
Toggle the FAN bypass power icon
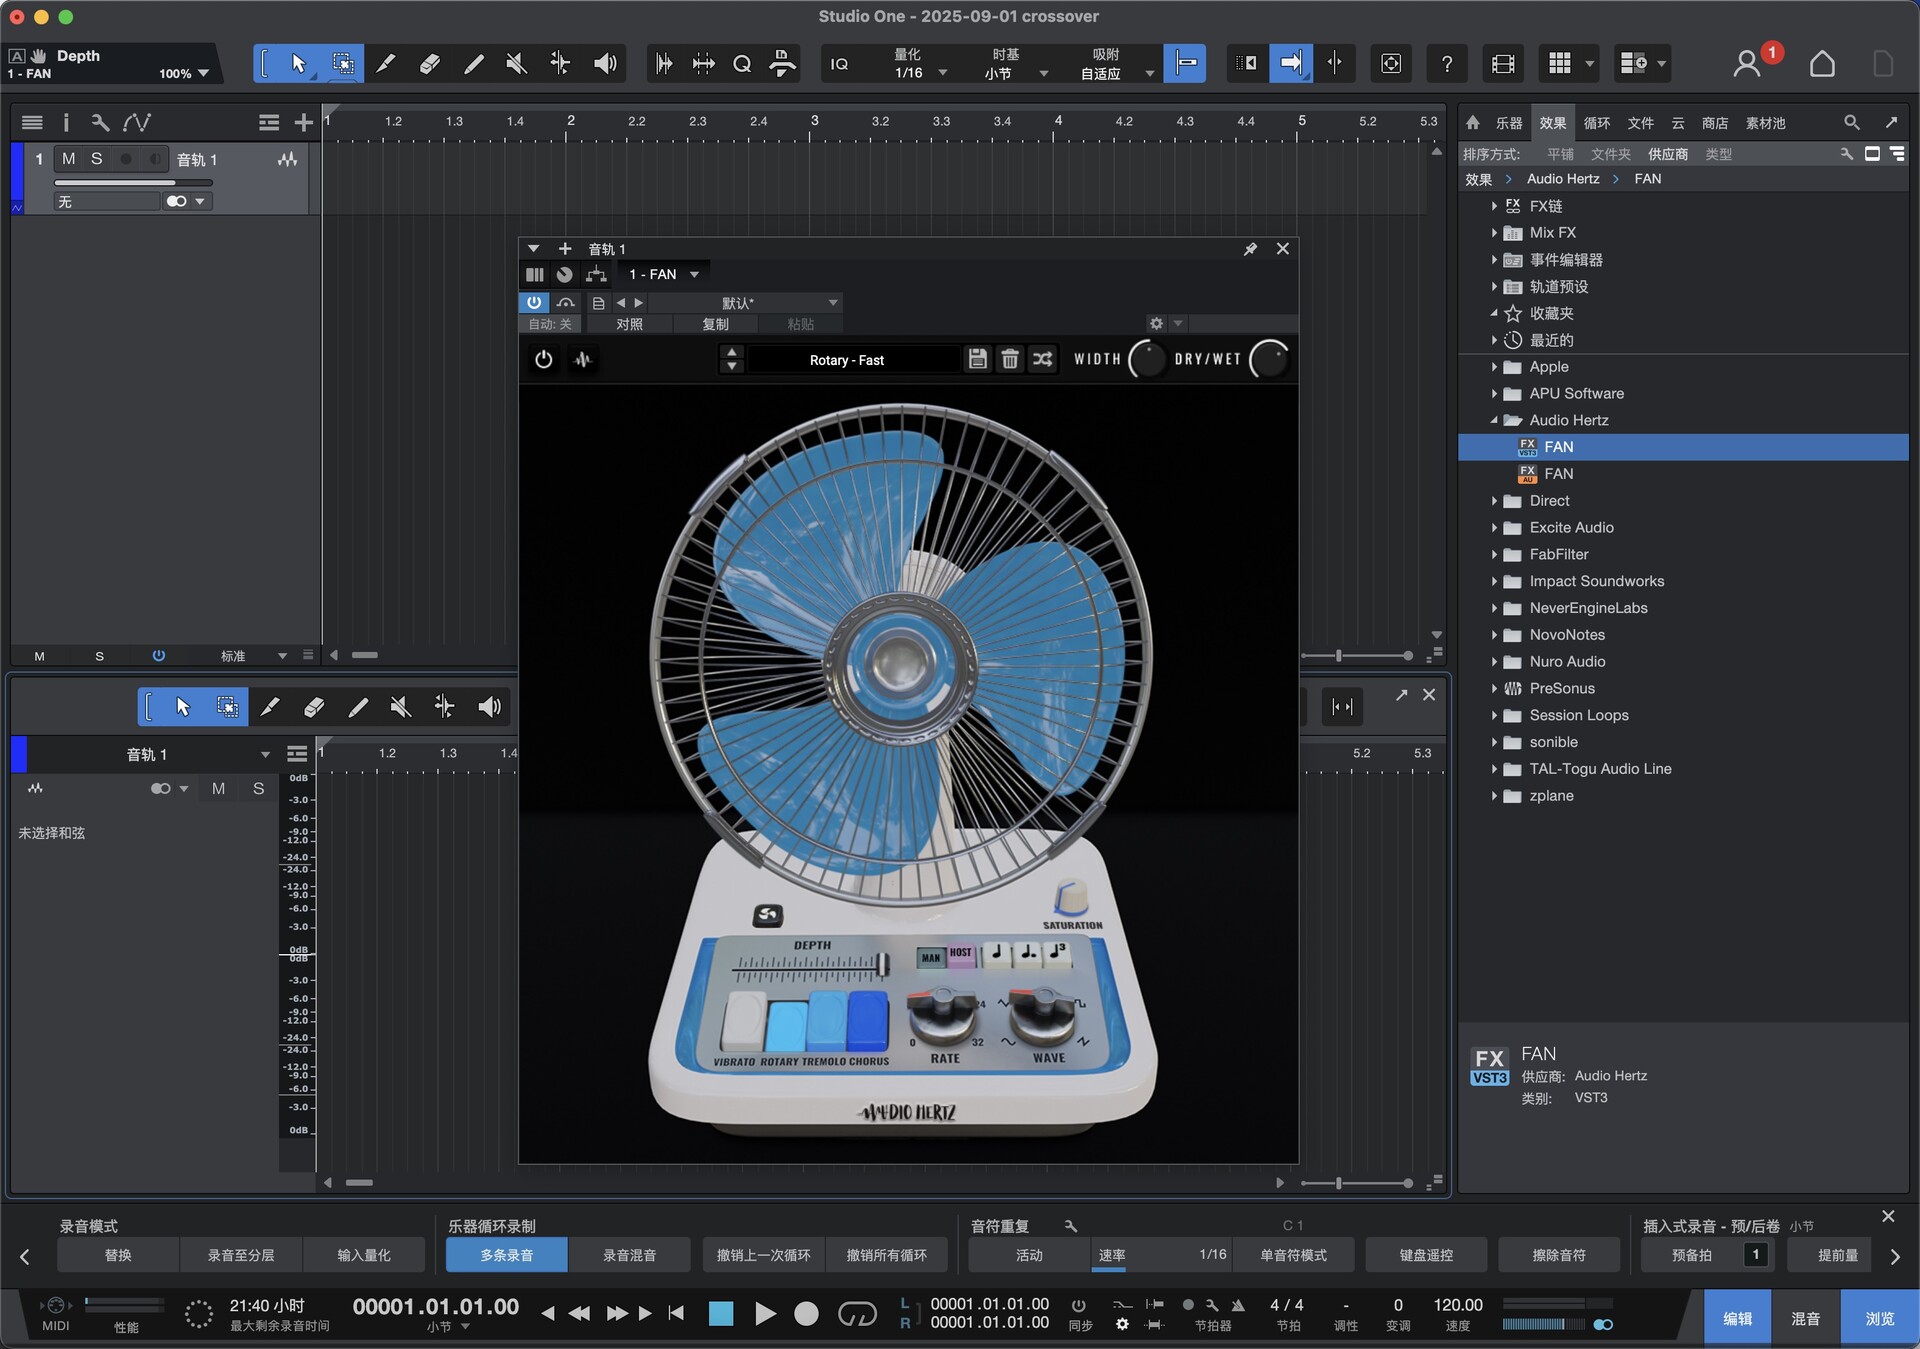[x=543, y=359]
